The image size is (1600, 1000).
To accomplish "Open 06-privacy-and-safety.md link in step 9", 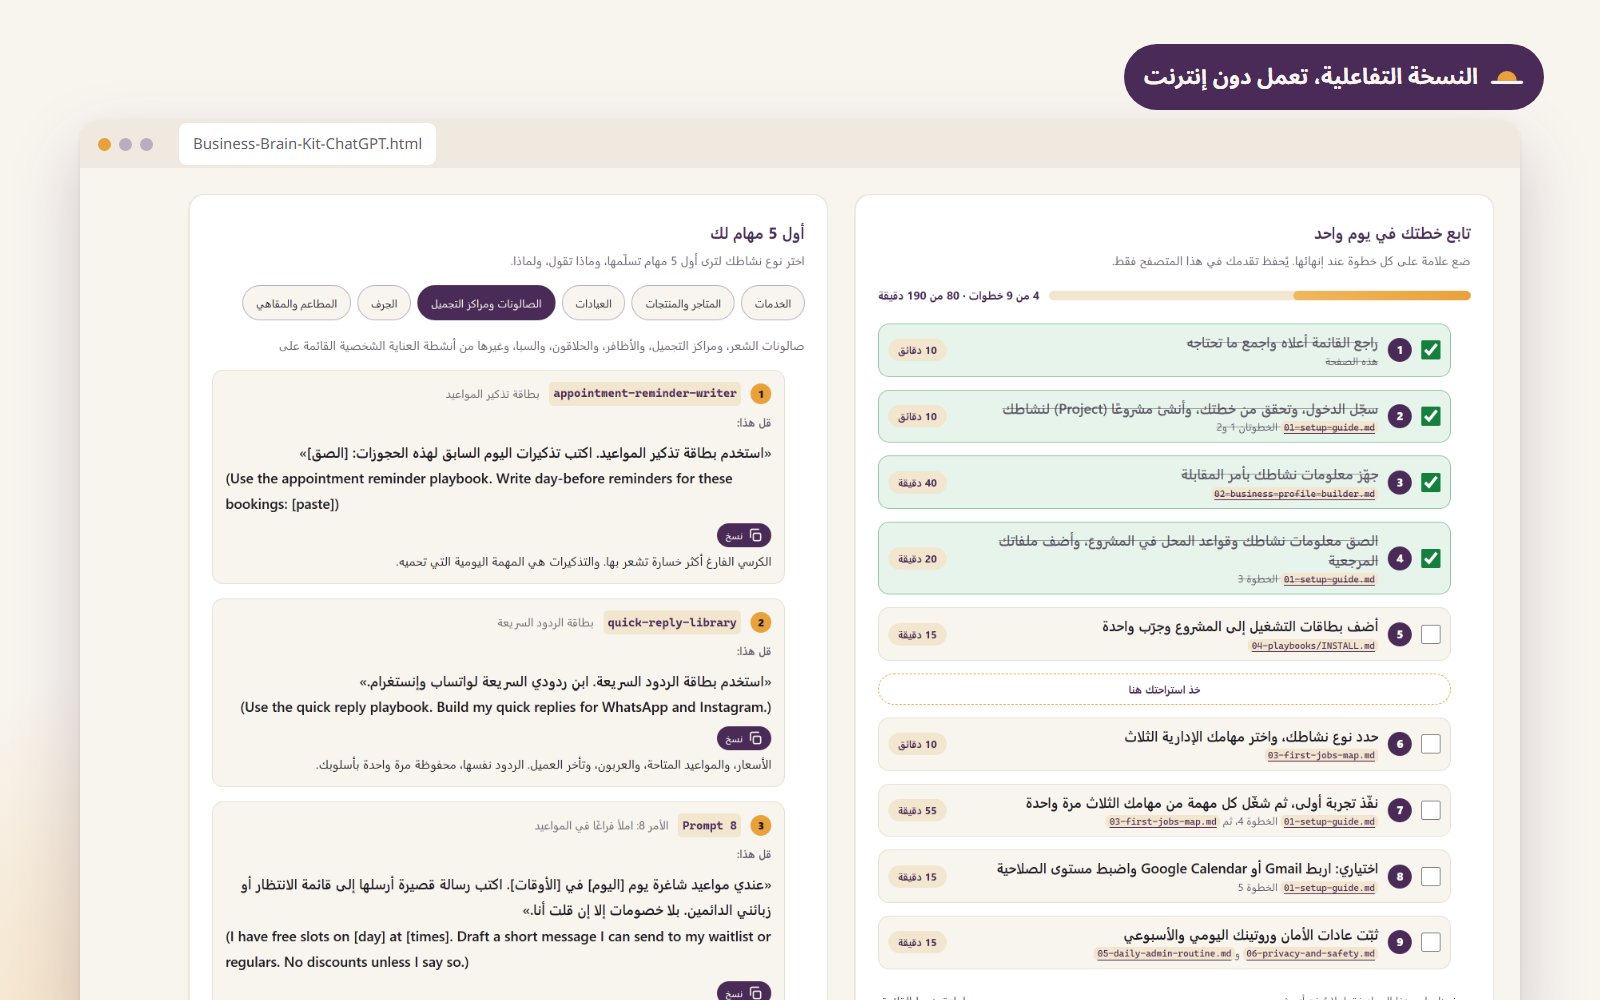I will click(1310, 954).
